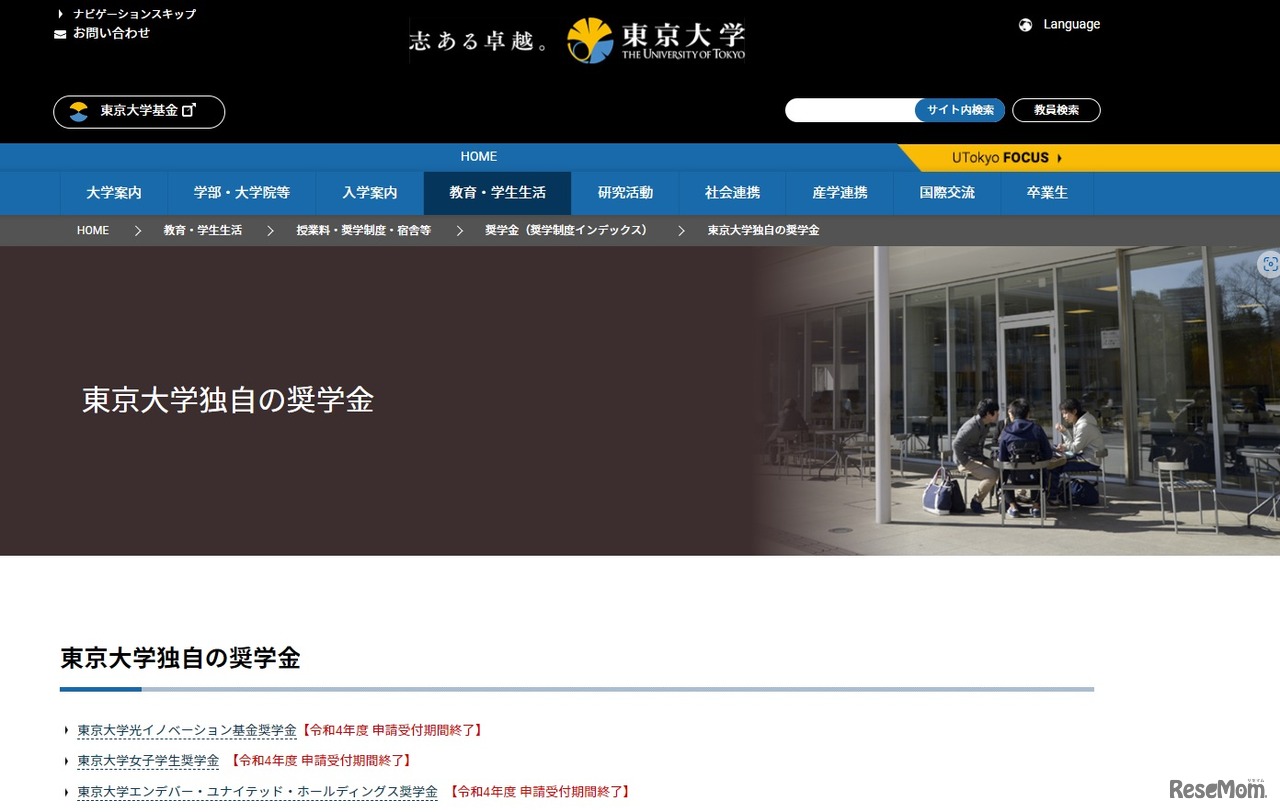Open 東京大学女子学生奨学金 link
Viewport: 1280px width, 812px height.
click(148, 761)
